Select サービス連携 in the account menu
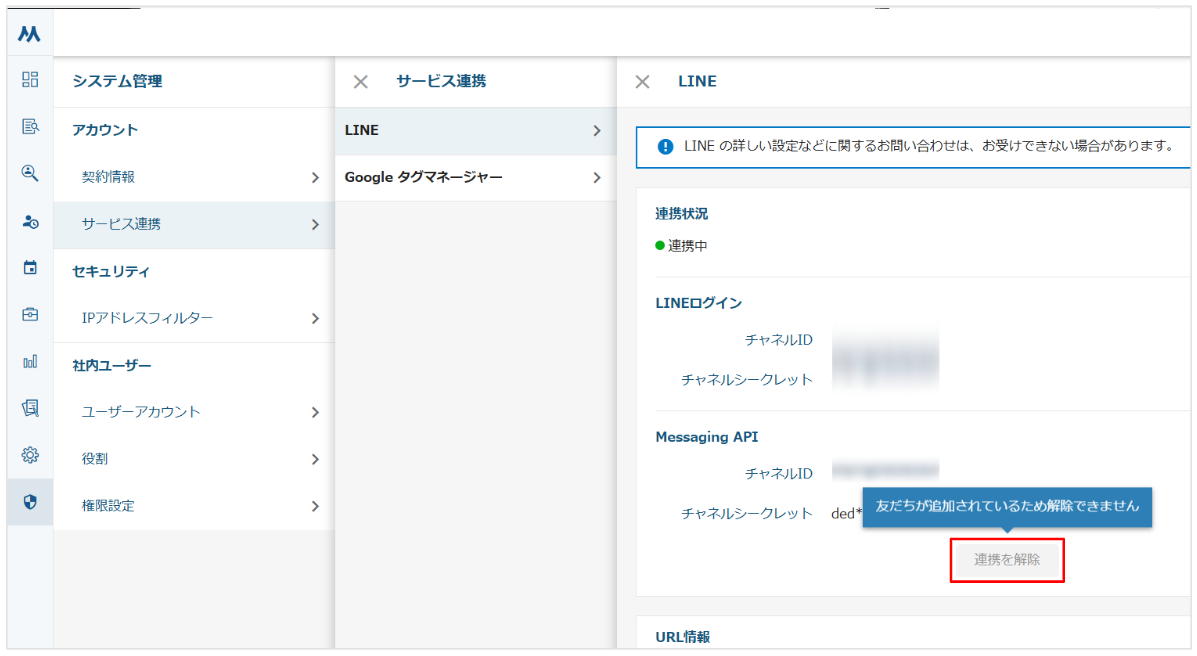This screenshot has height=656, width=1197. 193,224
